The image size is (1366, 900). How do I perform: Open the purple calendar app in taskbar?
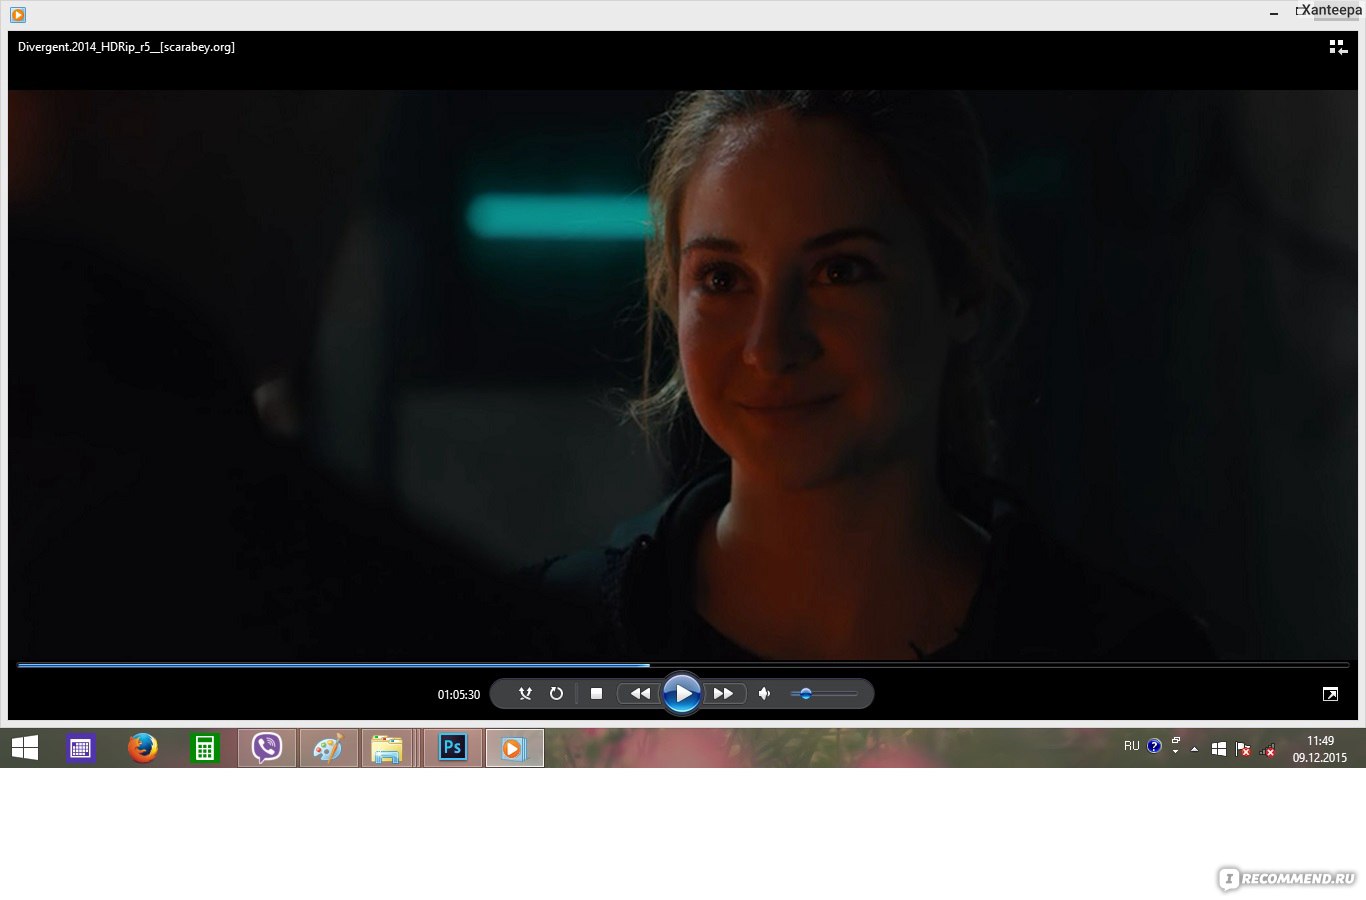81,748
